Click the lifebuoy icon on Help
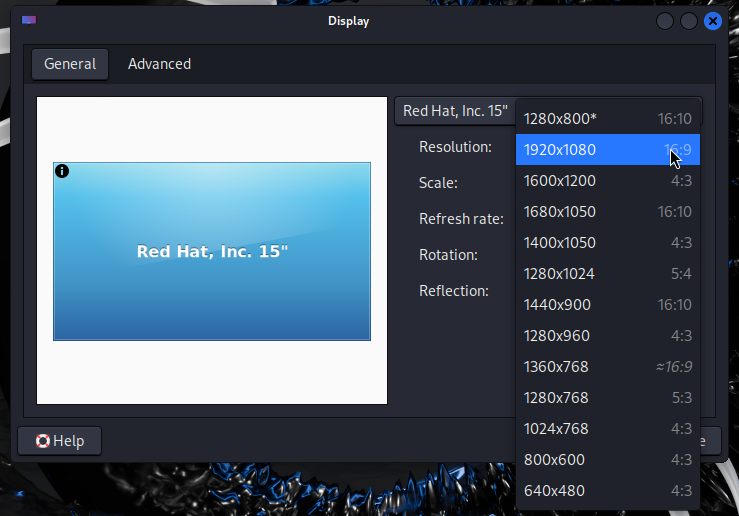This screenshot has width=739, height=516. [x=43, y=441]
